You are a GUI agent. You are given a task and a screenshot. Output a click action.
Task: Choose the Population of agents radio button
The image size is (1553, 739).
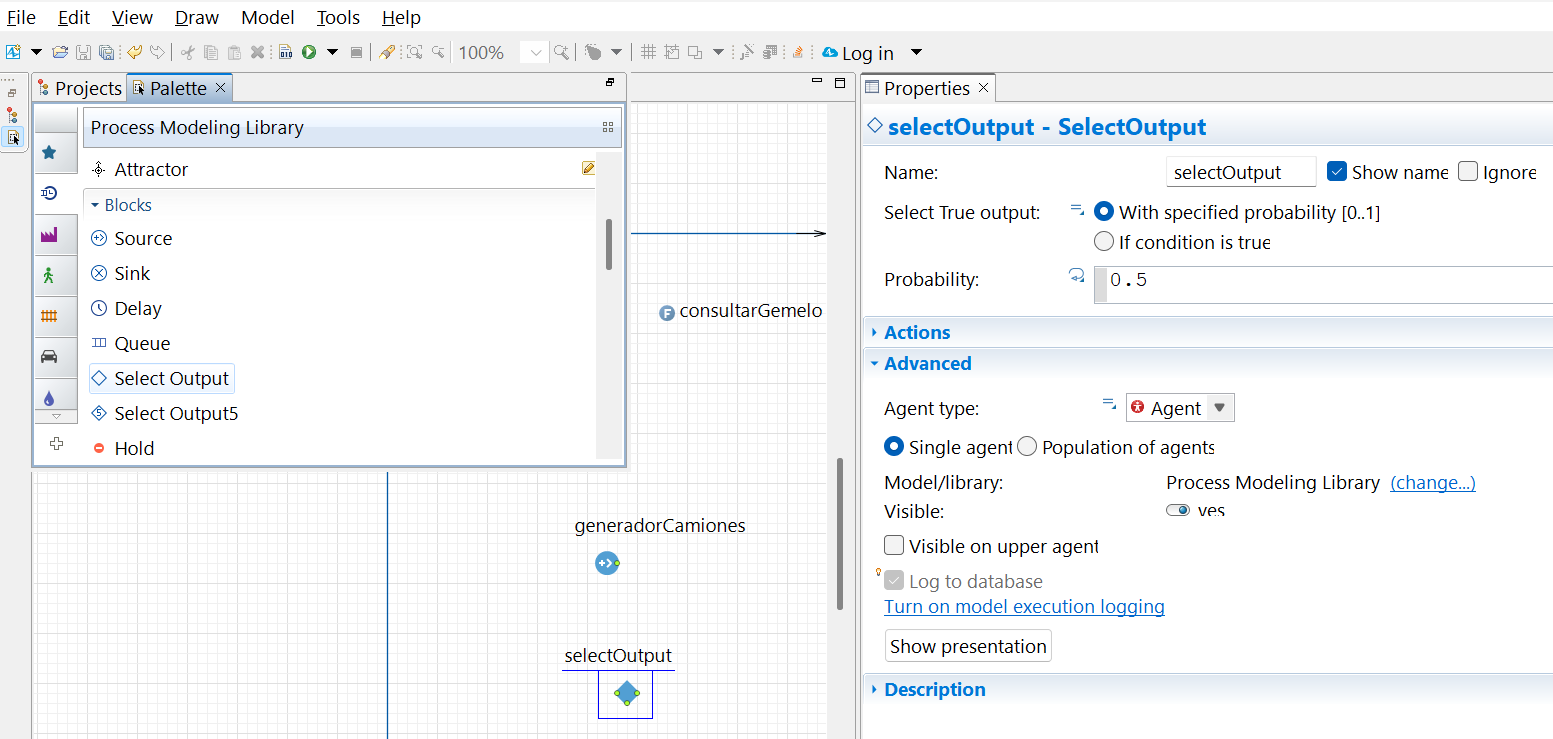[x=1027, y=447]
